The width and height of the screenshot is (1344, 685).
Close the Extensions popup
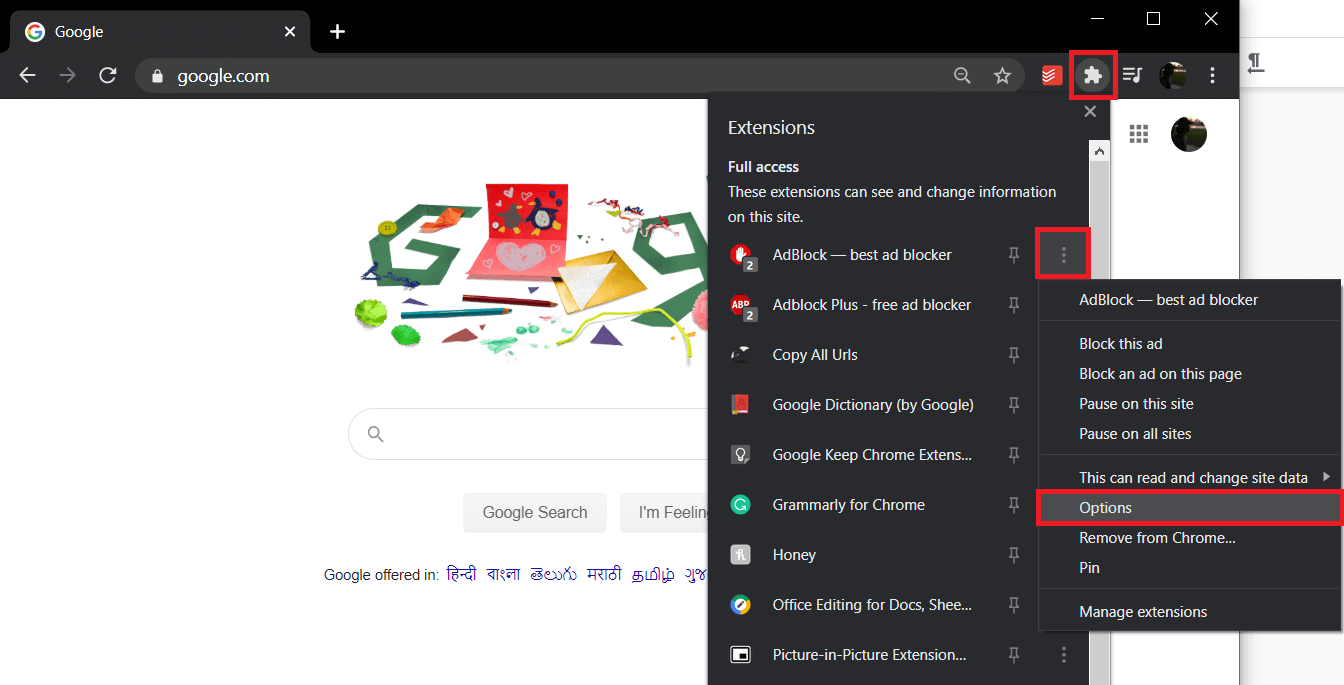click(x=1090, y=112)
